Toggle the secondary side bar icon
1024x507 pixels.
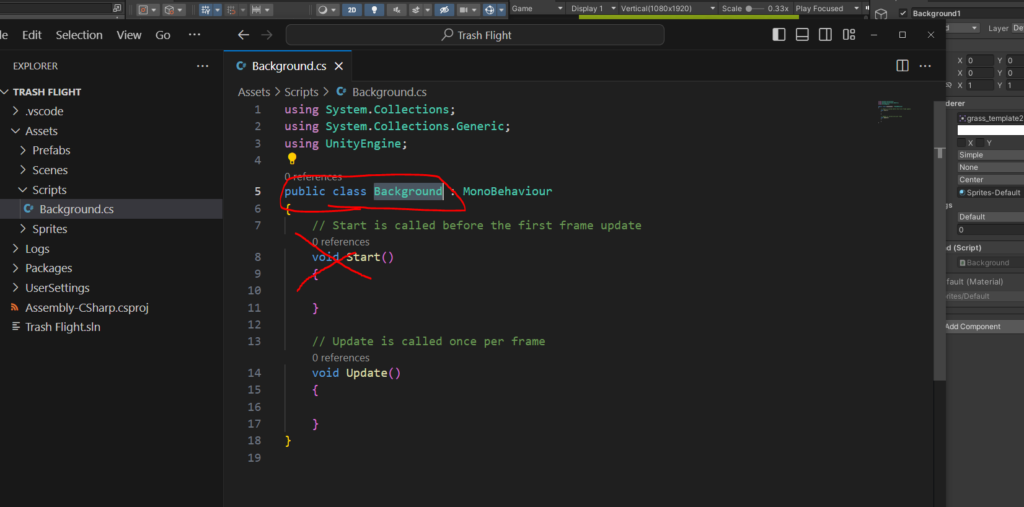[x=825, y=35]
